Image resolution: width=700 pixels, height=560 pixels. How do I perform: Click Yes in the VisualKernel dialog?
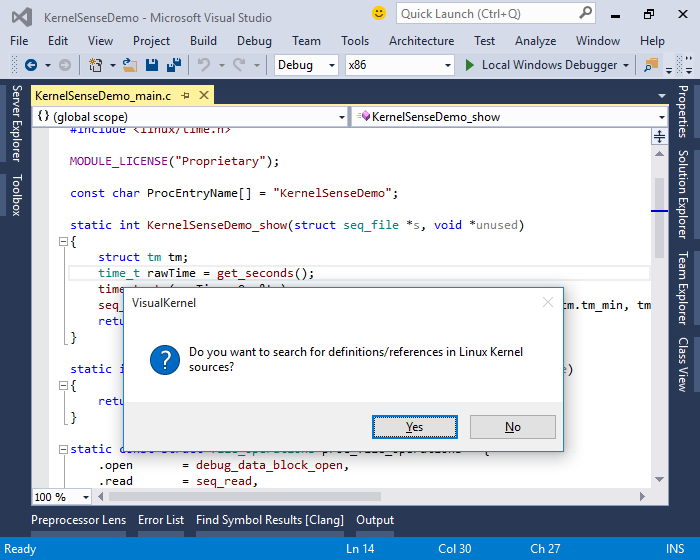[x=414, y=427]
